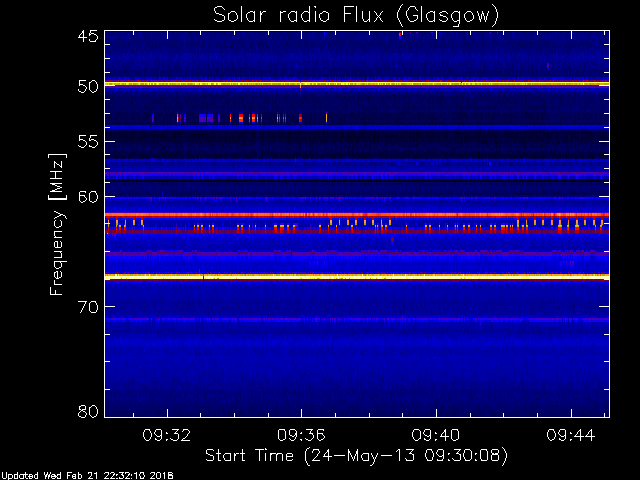Click the bright yellow band near 67 MHz
The image size is (640, 480).
coord(357,277)
